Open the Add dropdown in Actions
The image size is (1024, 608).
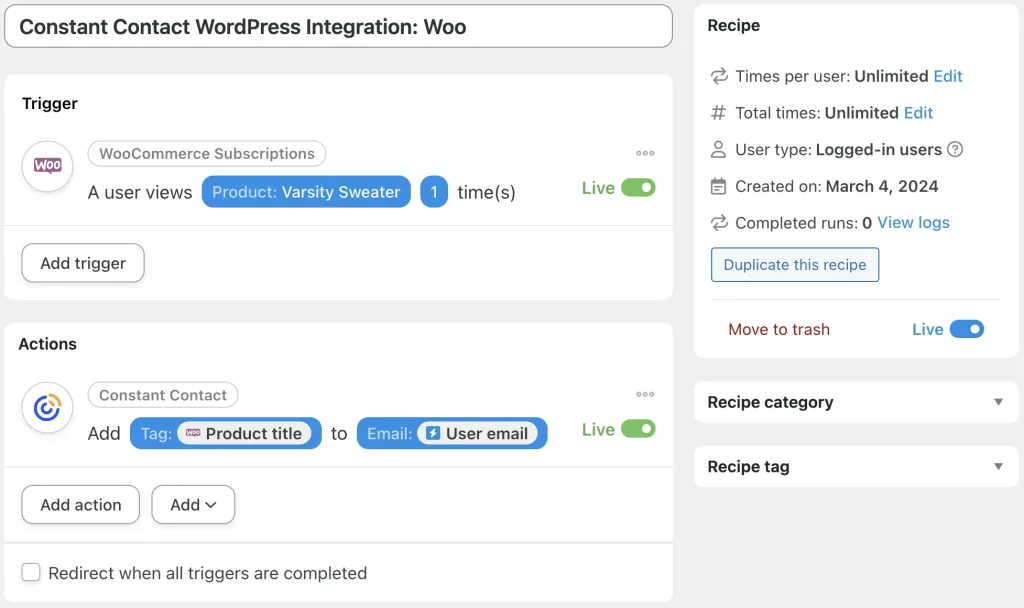tap(193, 505)
